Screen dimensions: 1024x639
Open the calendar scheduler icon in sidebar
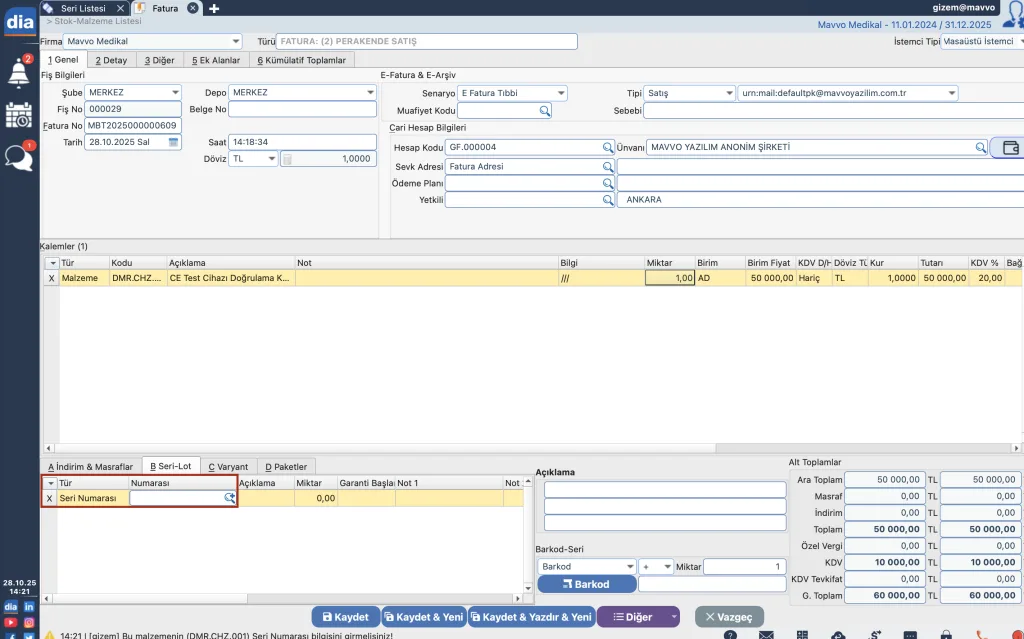pos(19,115)
